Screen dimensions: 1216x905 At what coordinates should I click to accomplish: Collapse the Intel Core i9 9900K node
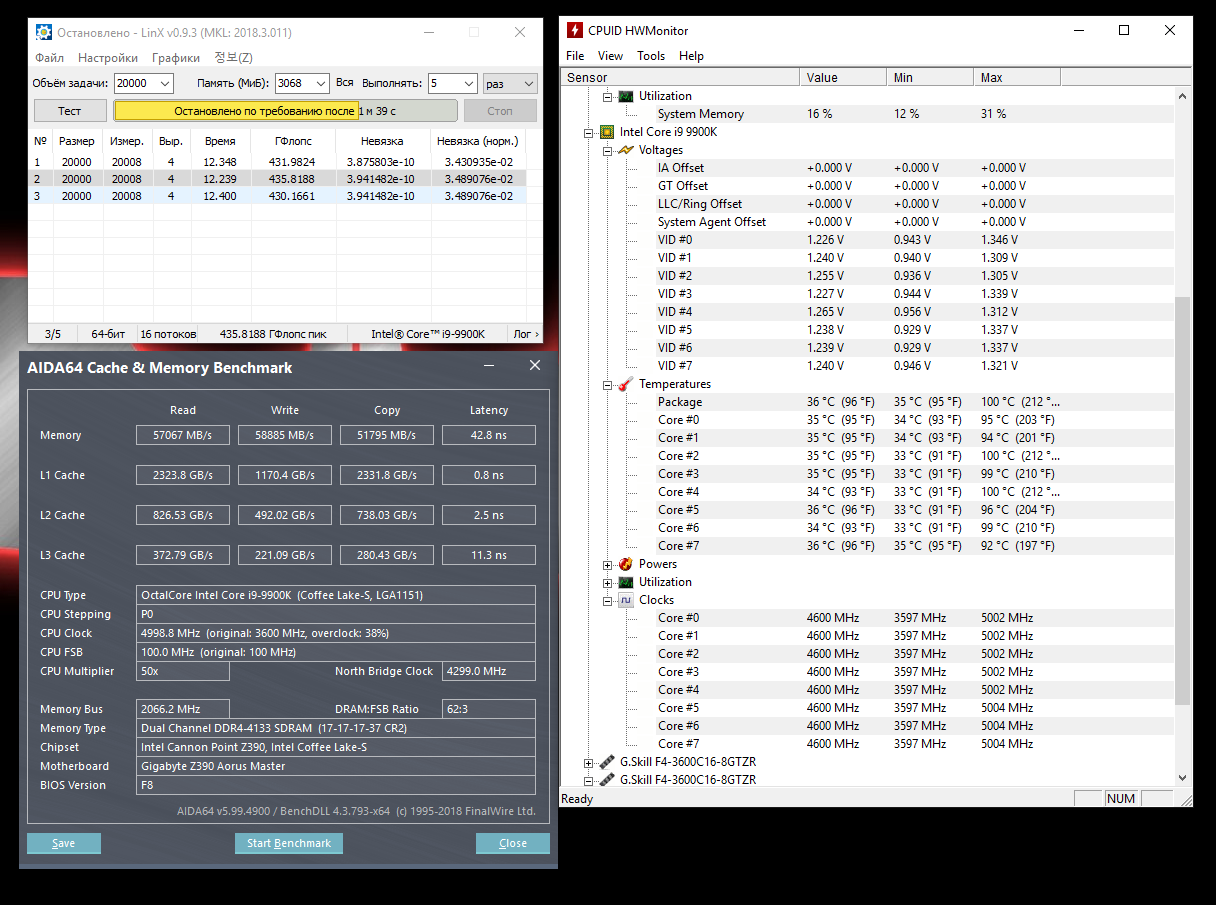(589, 132)
